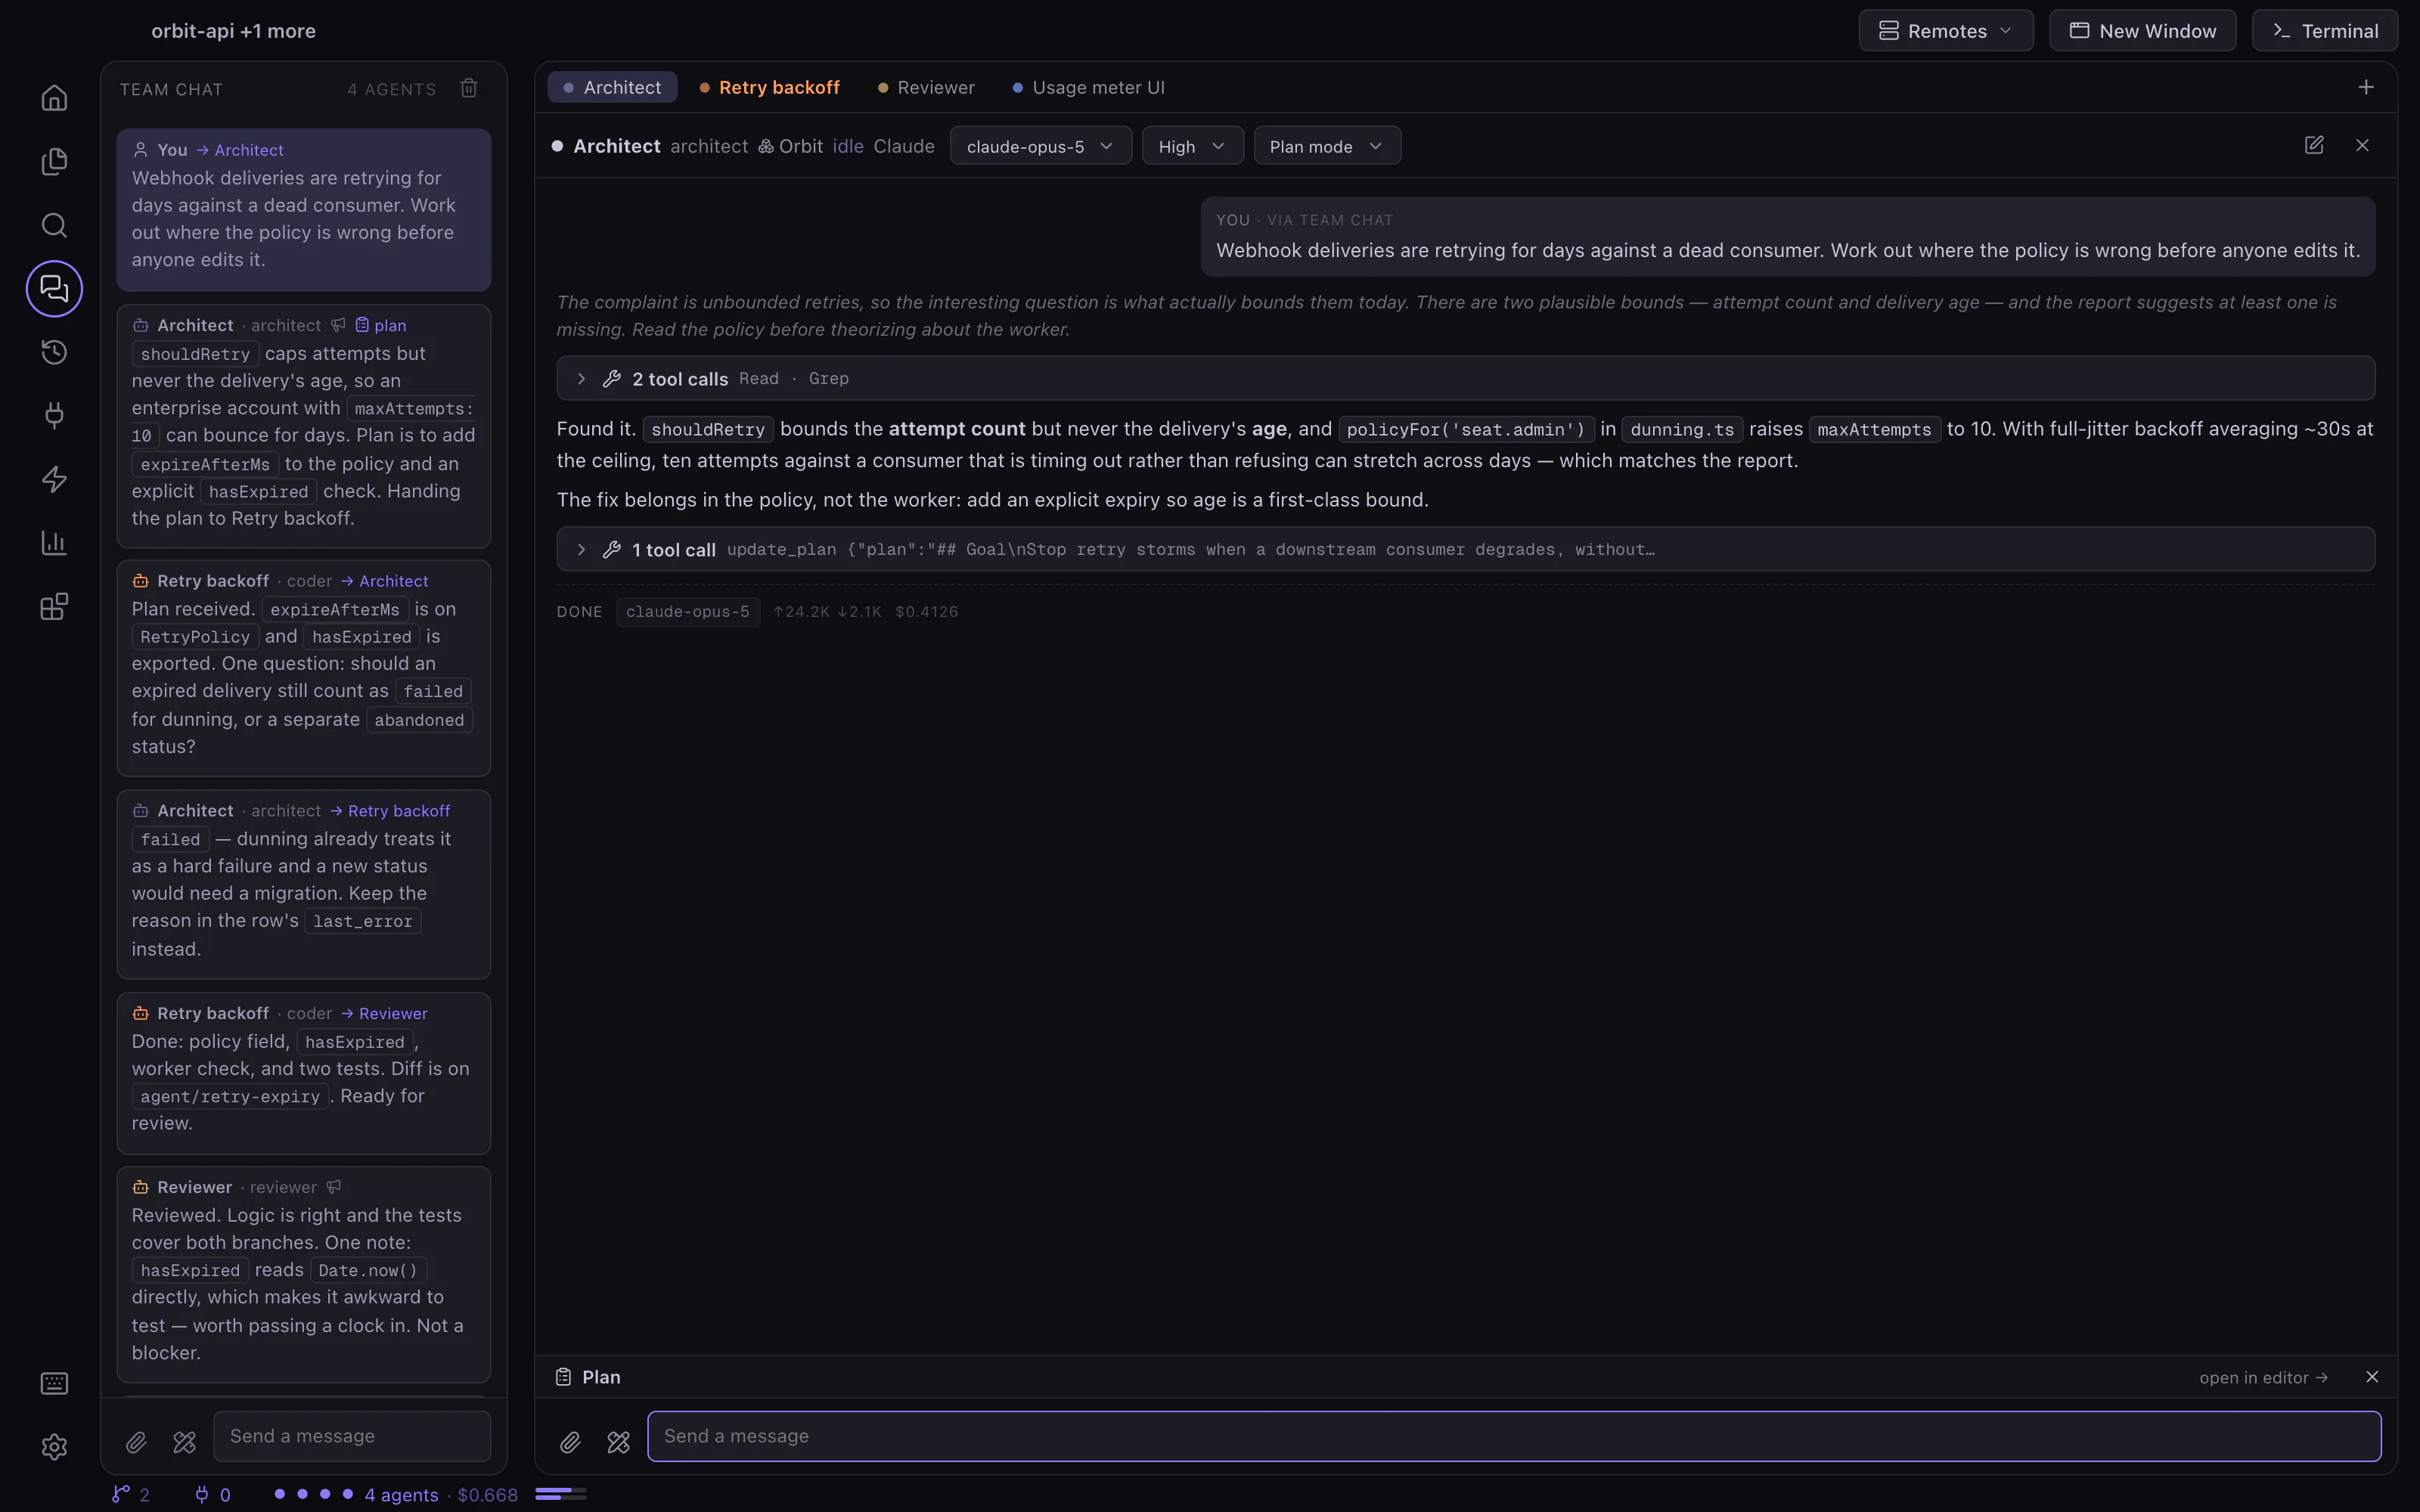Viewport: 2420px width, 1512px height.
Task: Click the Plan clipboard icon in bottom bar
Action: tap(564, 1377)
